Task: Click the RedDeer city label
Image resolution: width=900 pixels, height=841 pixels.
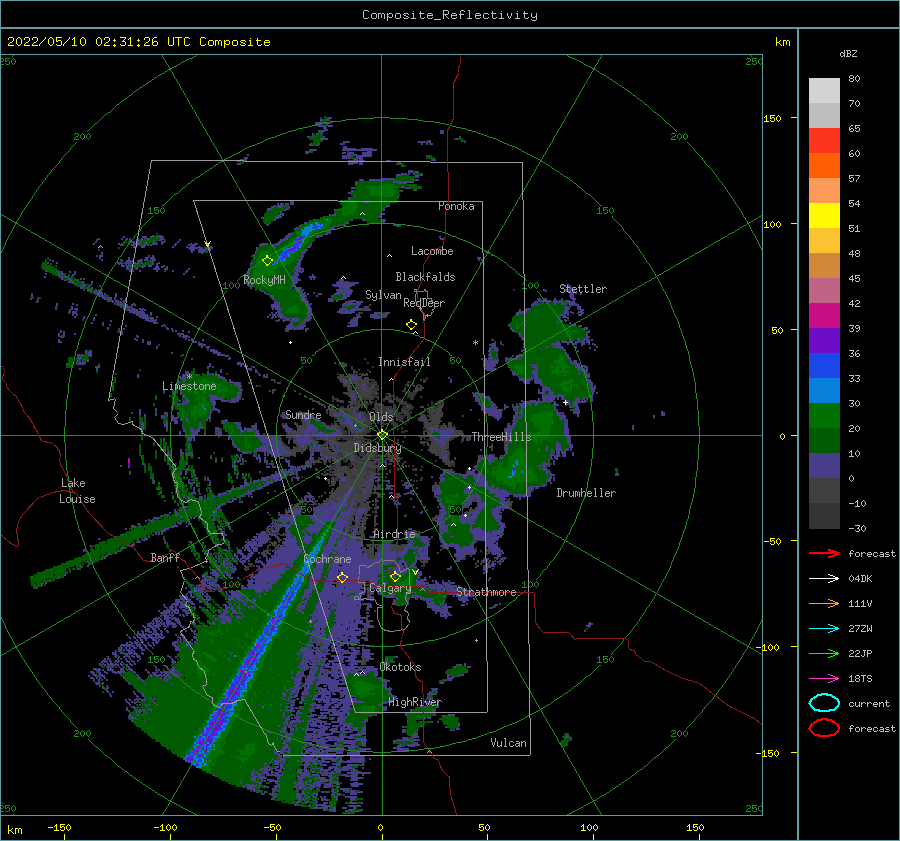Action: coord(424,303)
